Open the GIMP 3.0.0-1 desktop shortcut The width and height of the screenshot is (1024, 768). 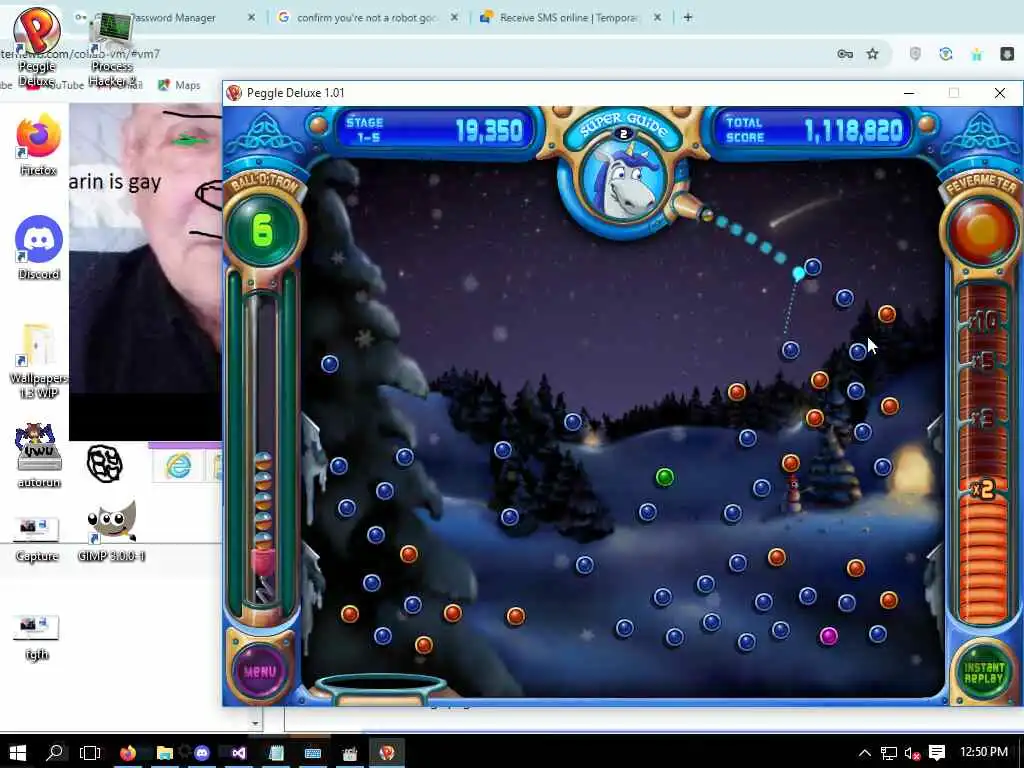[x=111, y=531]
